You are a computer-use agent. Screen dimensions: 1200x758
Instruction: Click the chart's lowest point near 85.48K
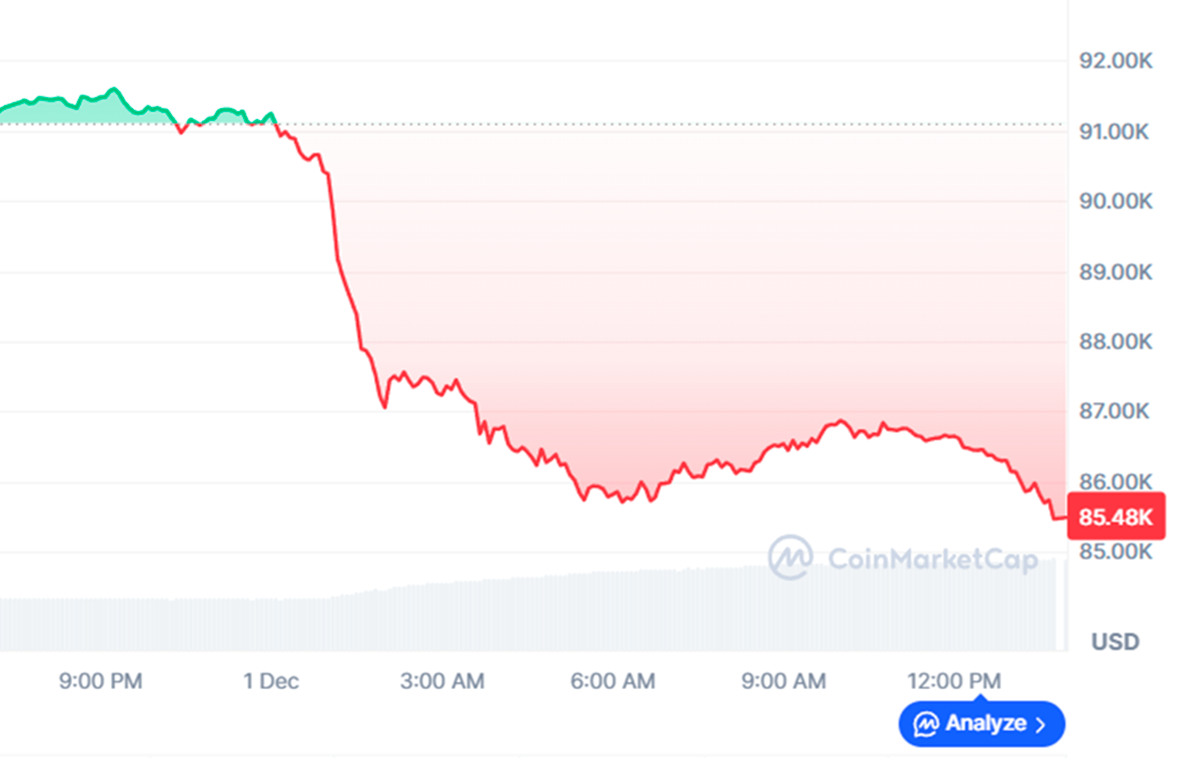pos(1055,520)
